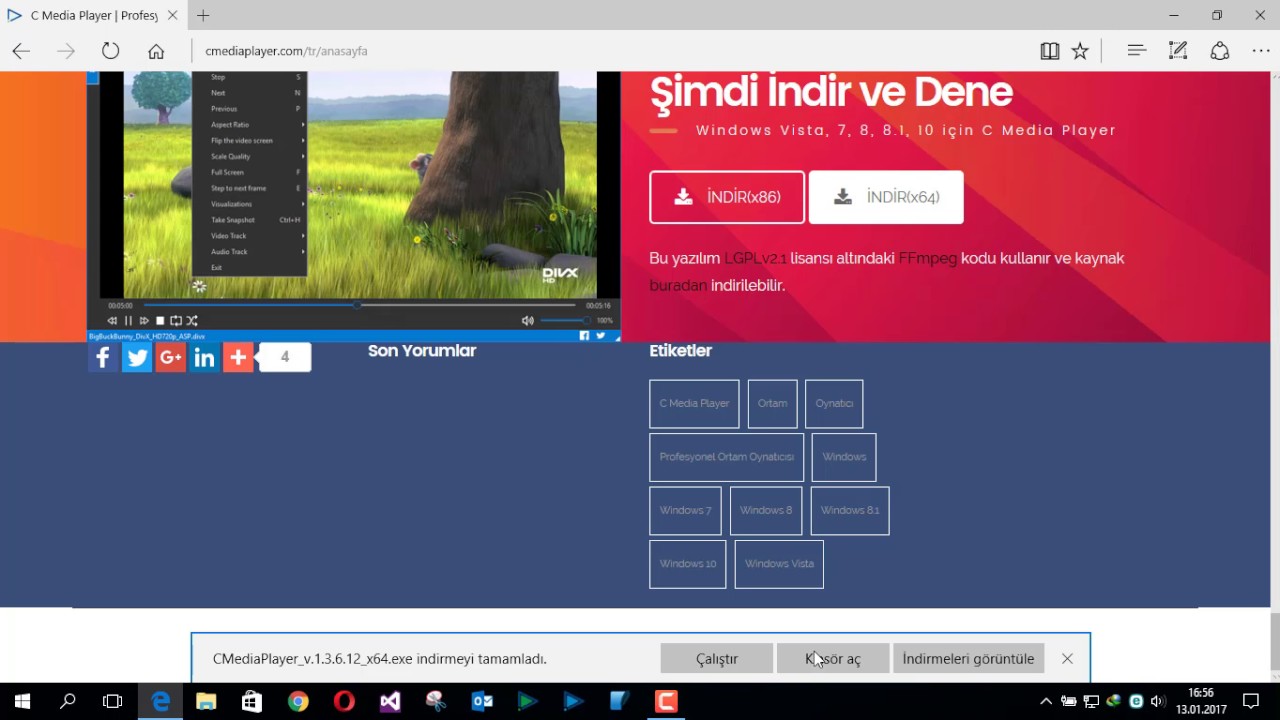Open the Windows Start menu

click(x=22, y=701)
